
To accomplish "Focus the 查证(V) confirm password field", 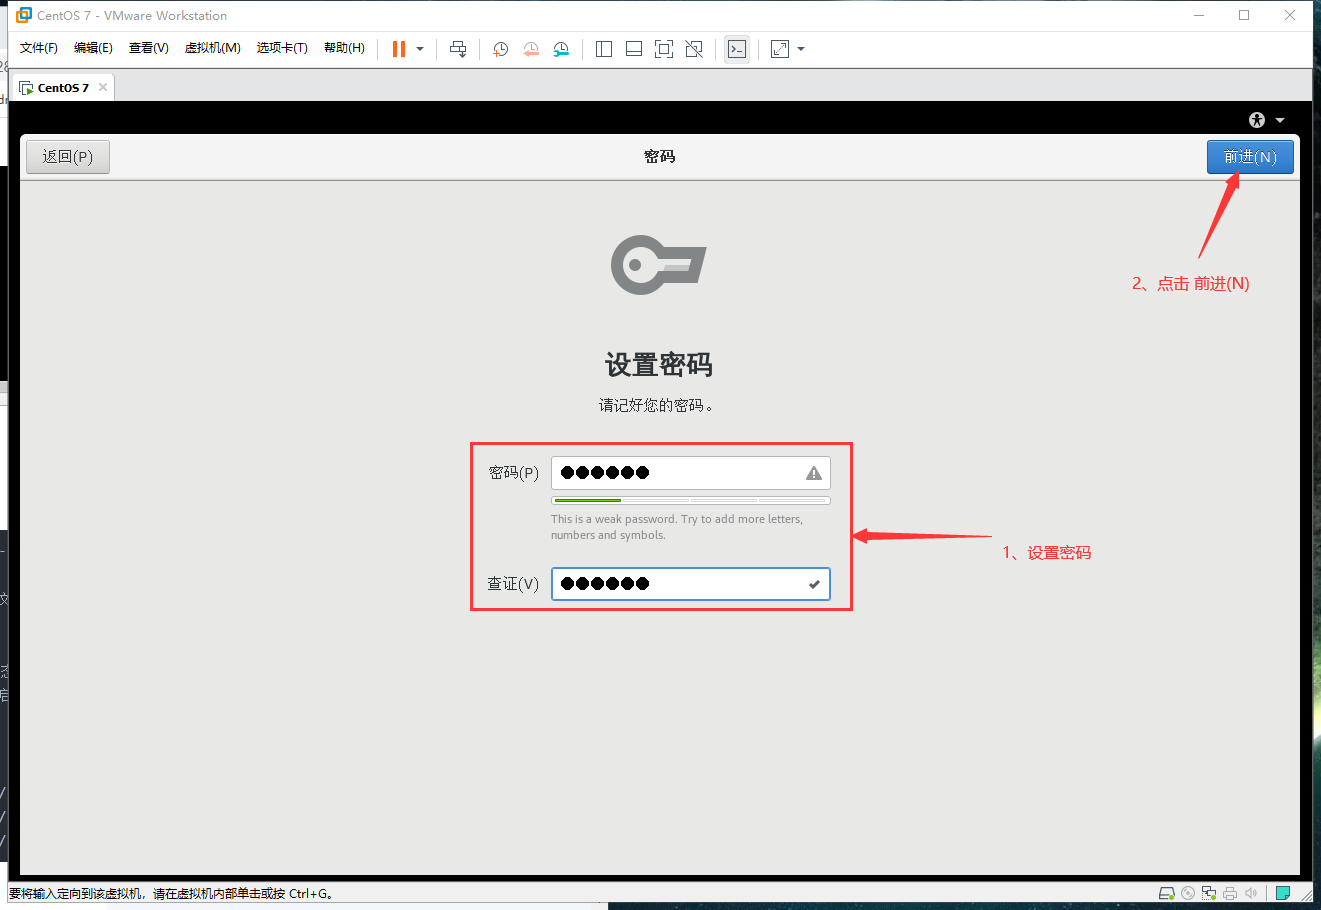I will pos(690,584).
